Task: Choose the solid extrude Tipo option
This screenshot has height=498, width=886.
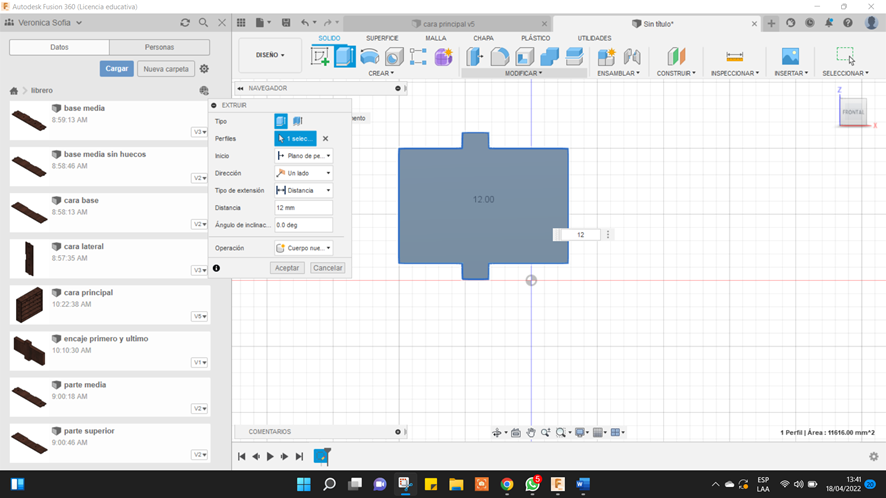Action: (x=281, y=121)
